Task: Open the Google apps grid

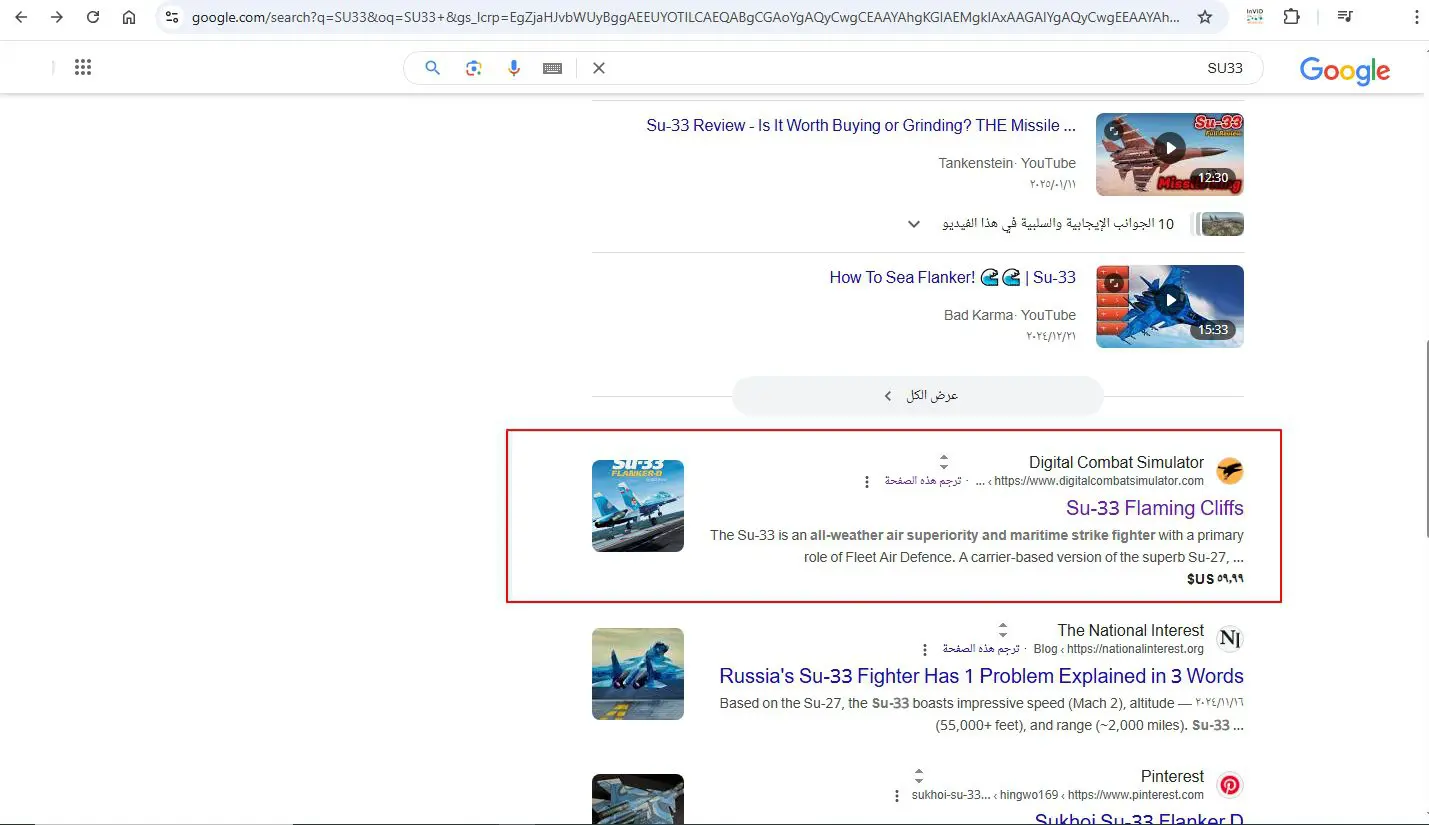Action: tap(83, 68)
